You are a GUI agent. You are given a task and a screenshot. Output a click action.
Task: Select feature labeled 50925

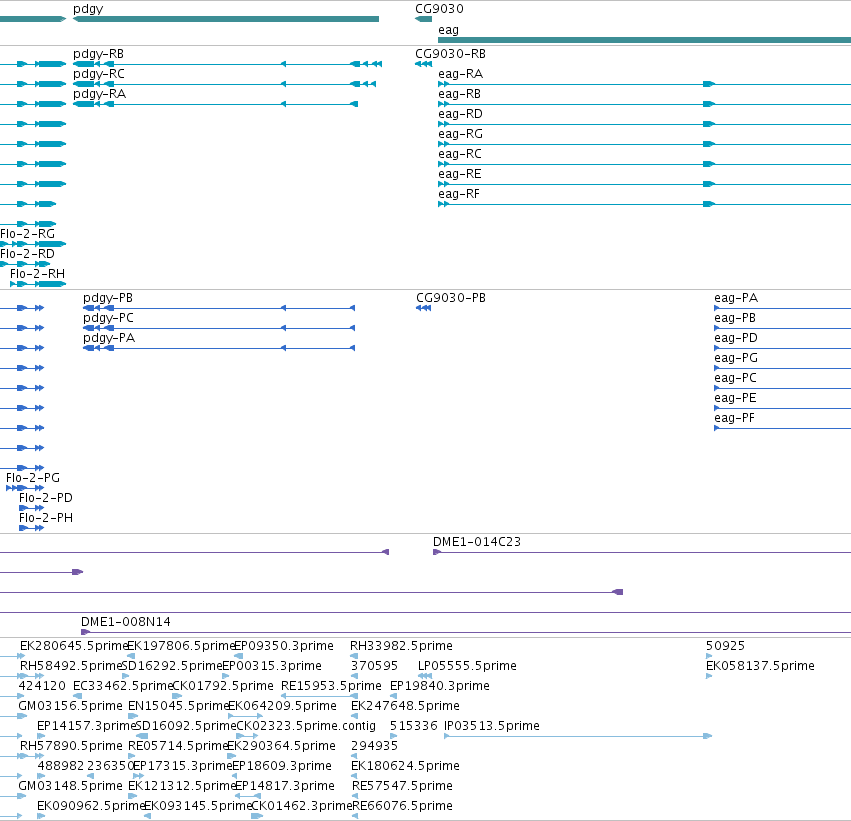[725, 646]
